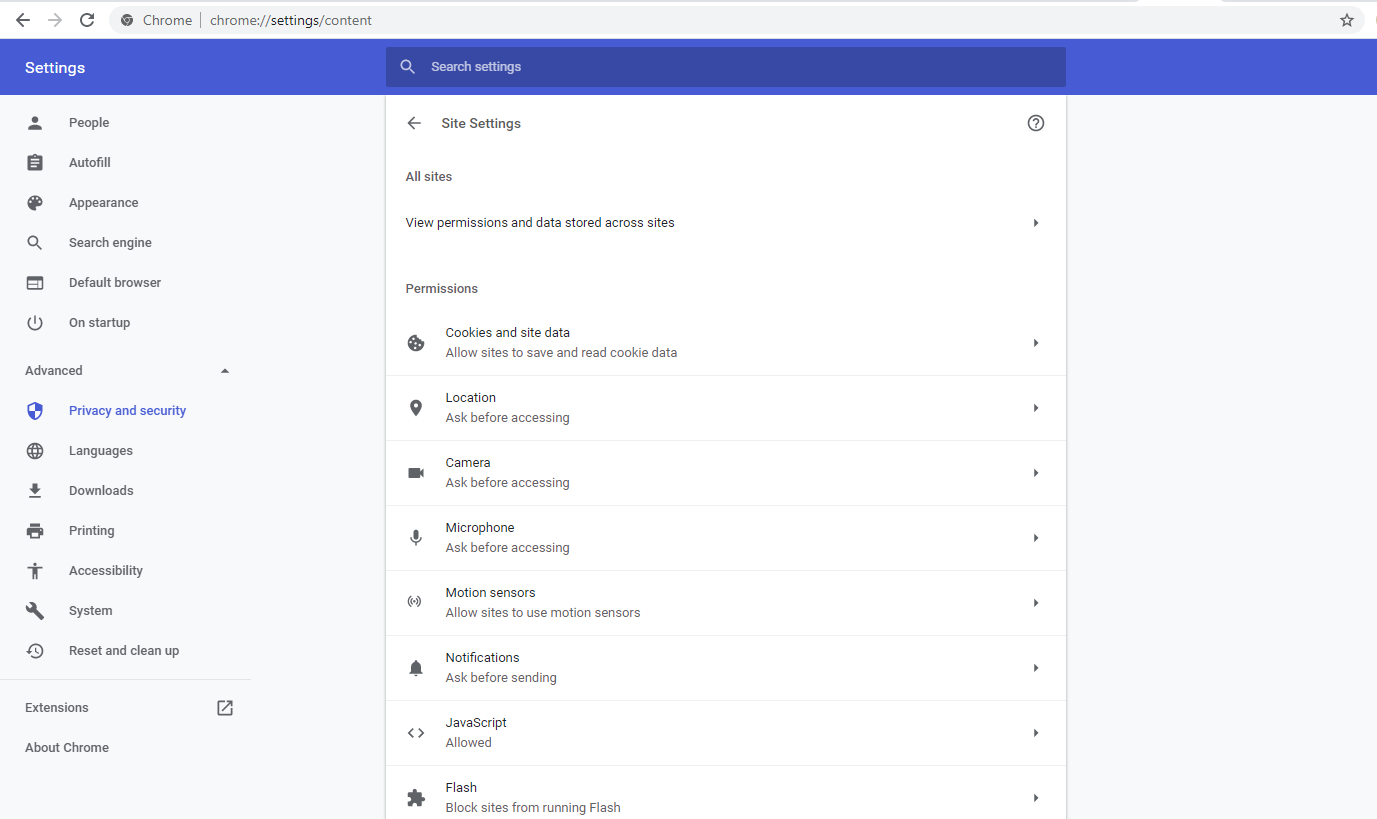Click Search settings input field

click(725, 67)
